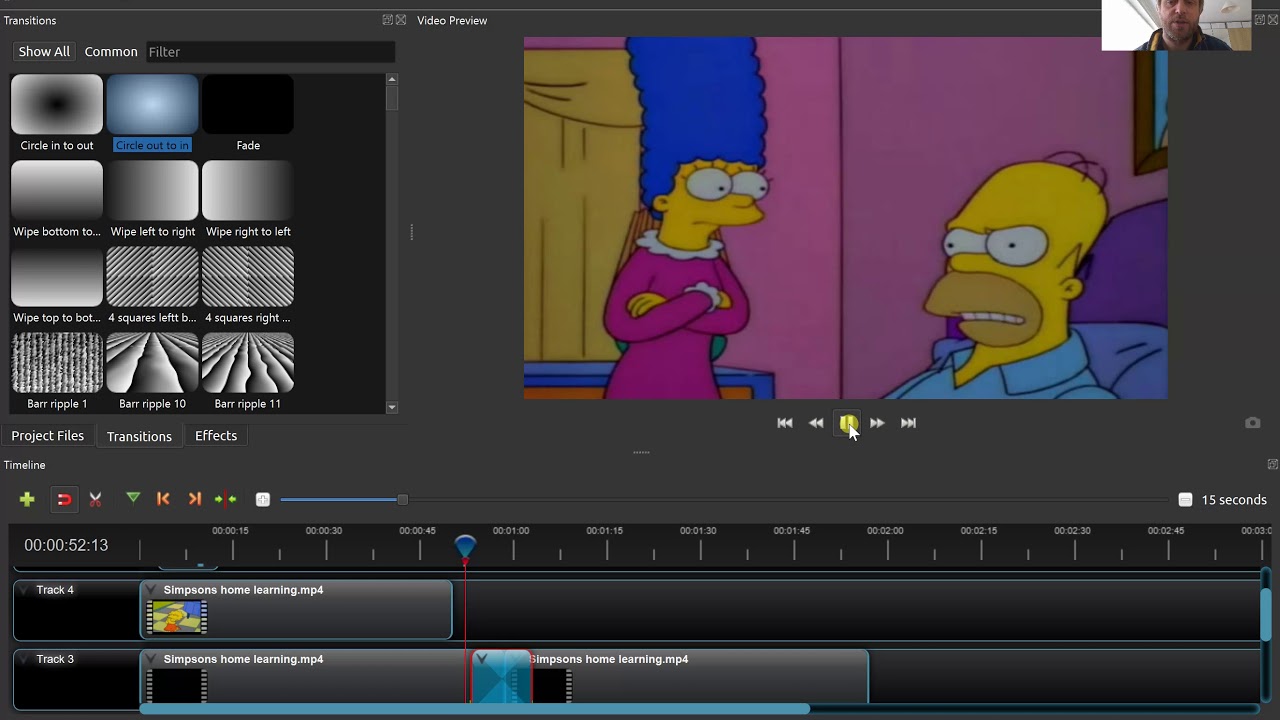Viewport: 1280px width, 720px height.
Task: Jump to the next marker
Action: pyautogui.click(x=195, y=499)
